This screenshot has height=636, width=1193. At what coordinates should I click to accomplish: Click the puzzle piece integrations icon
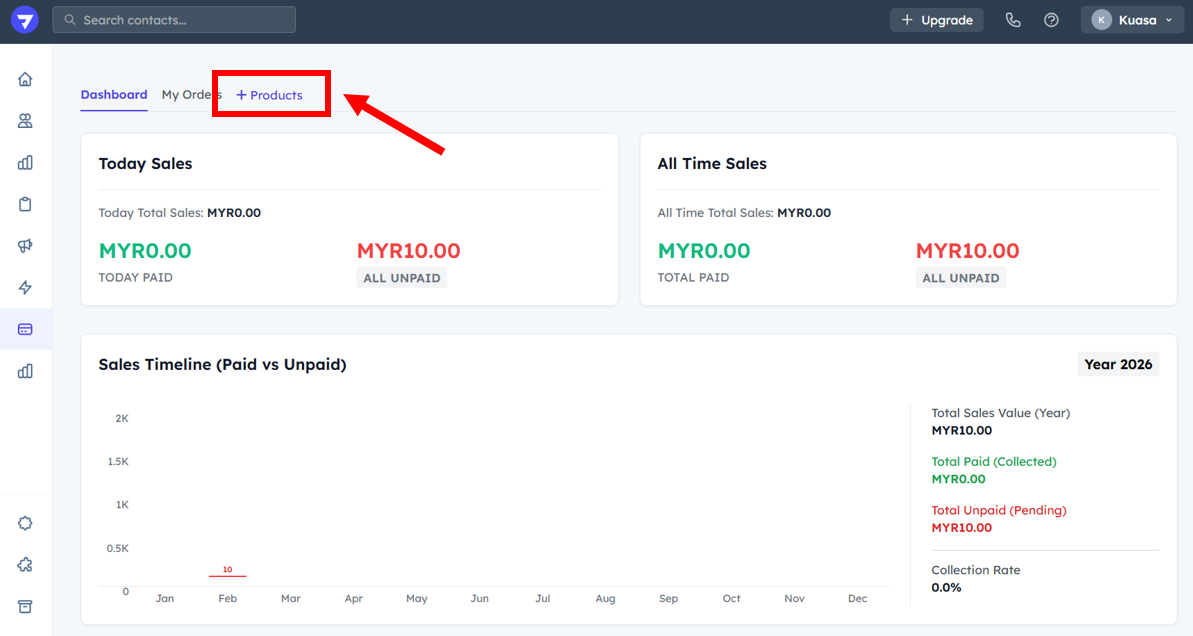click(25, 565)
